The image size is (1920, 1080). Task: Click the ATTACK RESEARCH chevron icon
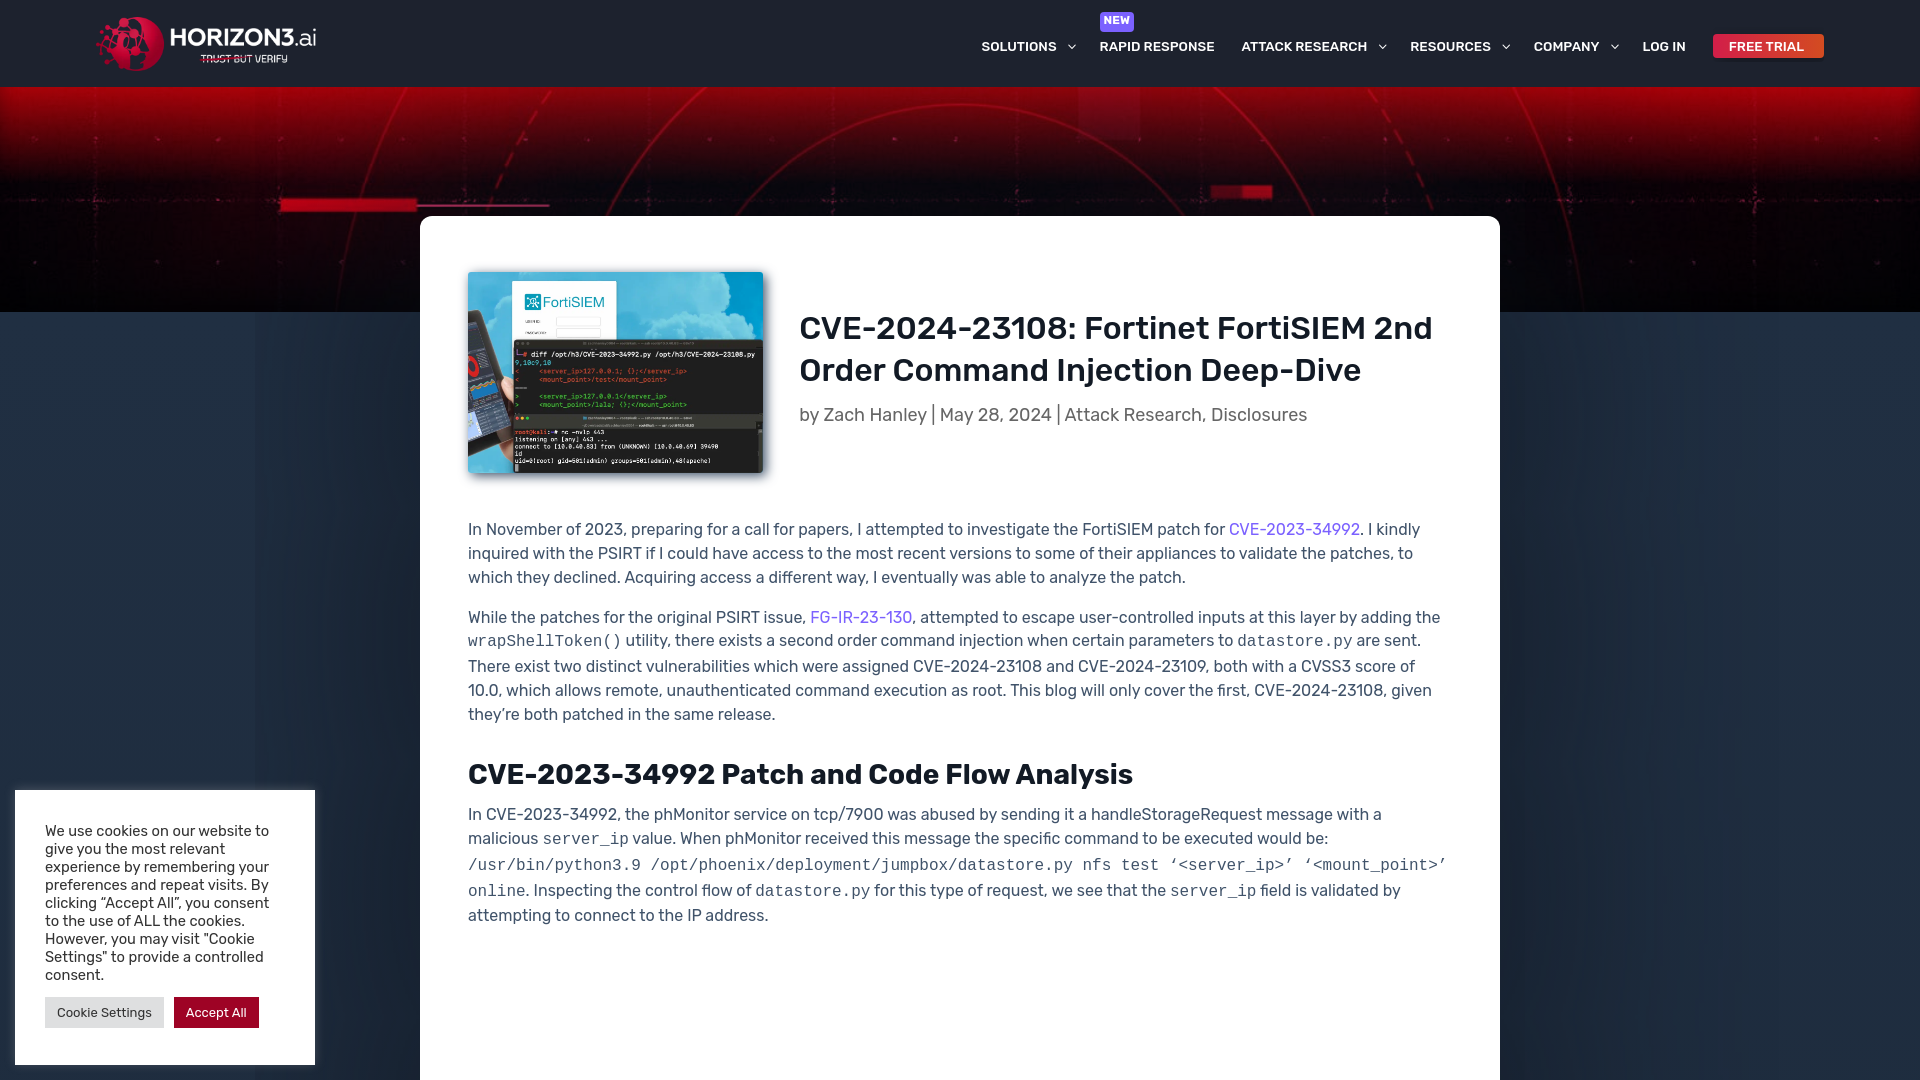[1383, 46]
